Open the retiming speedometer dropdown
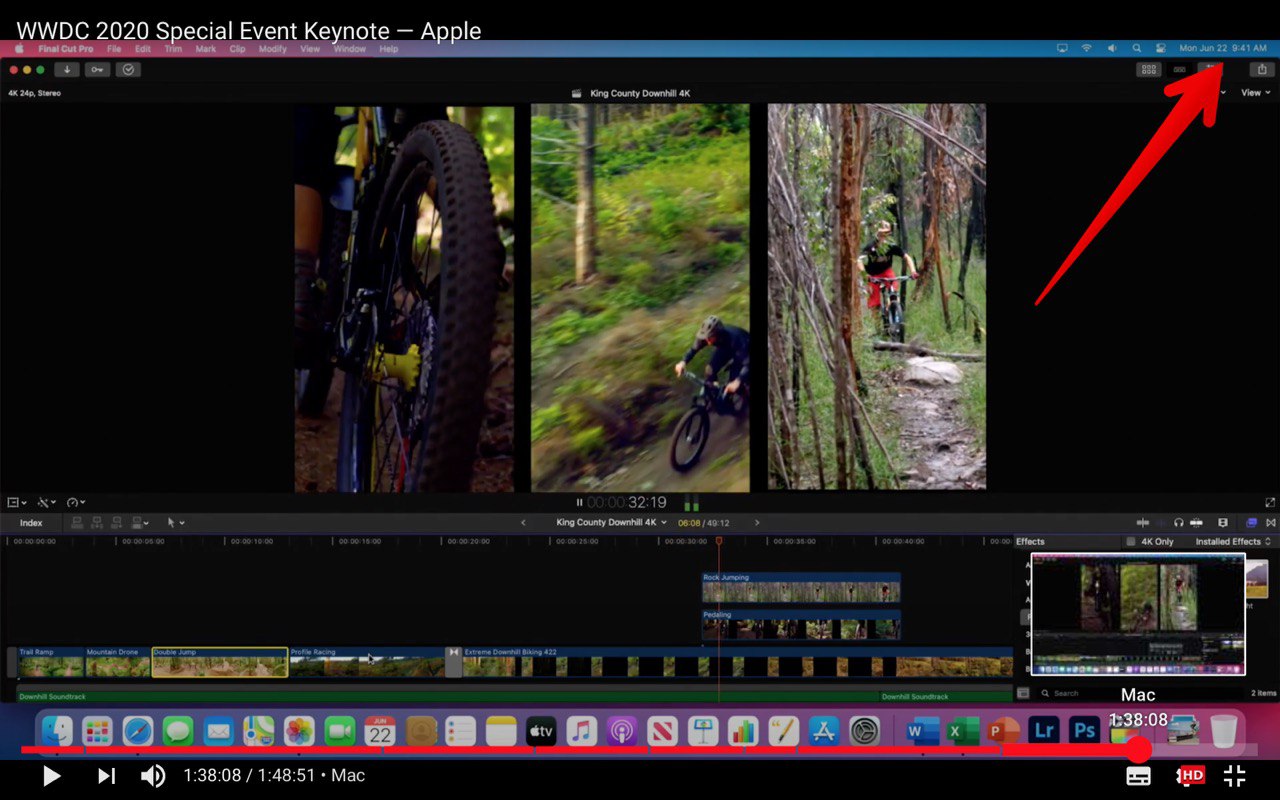 (76, 502)
